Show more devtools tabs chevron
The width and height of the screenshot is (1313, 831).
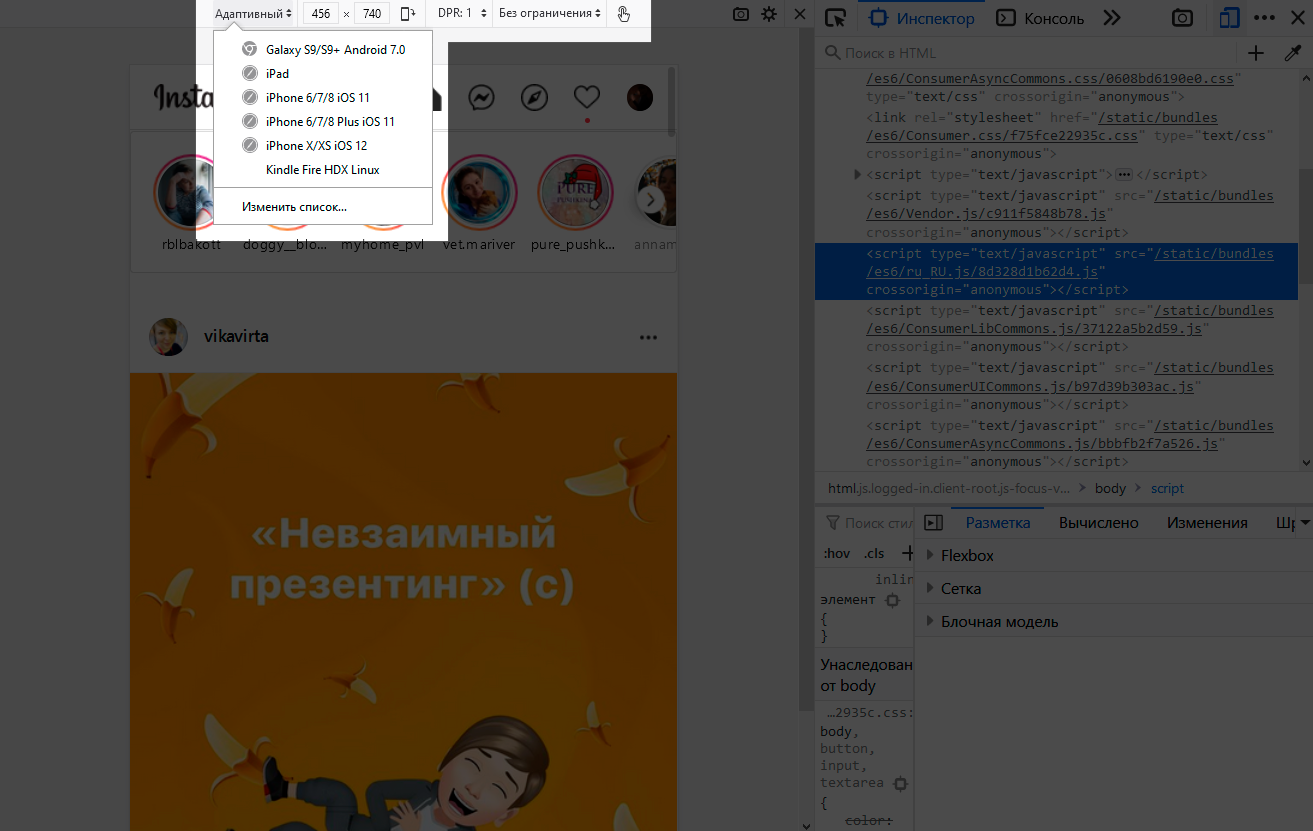tap(1112, 18)
